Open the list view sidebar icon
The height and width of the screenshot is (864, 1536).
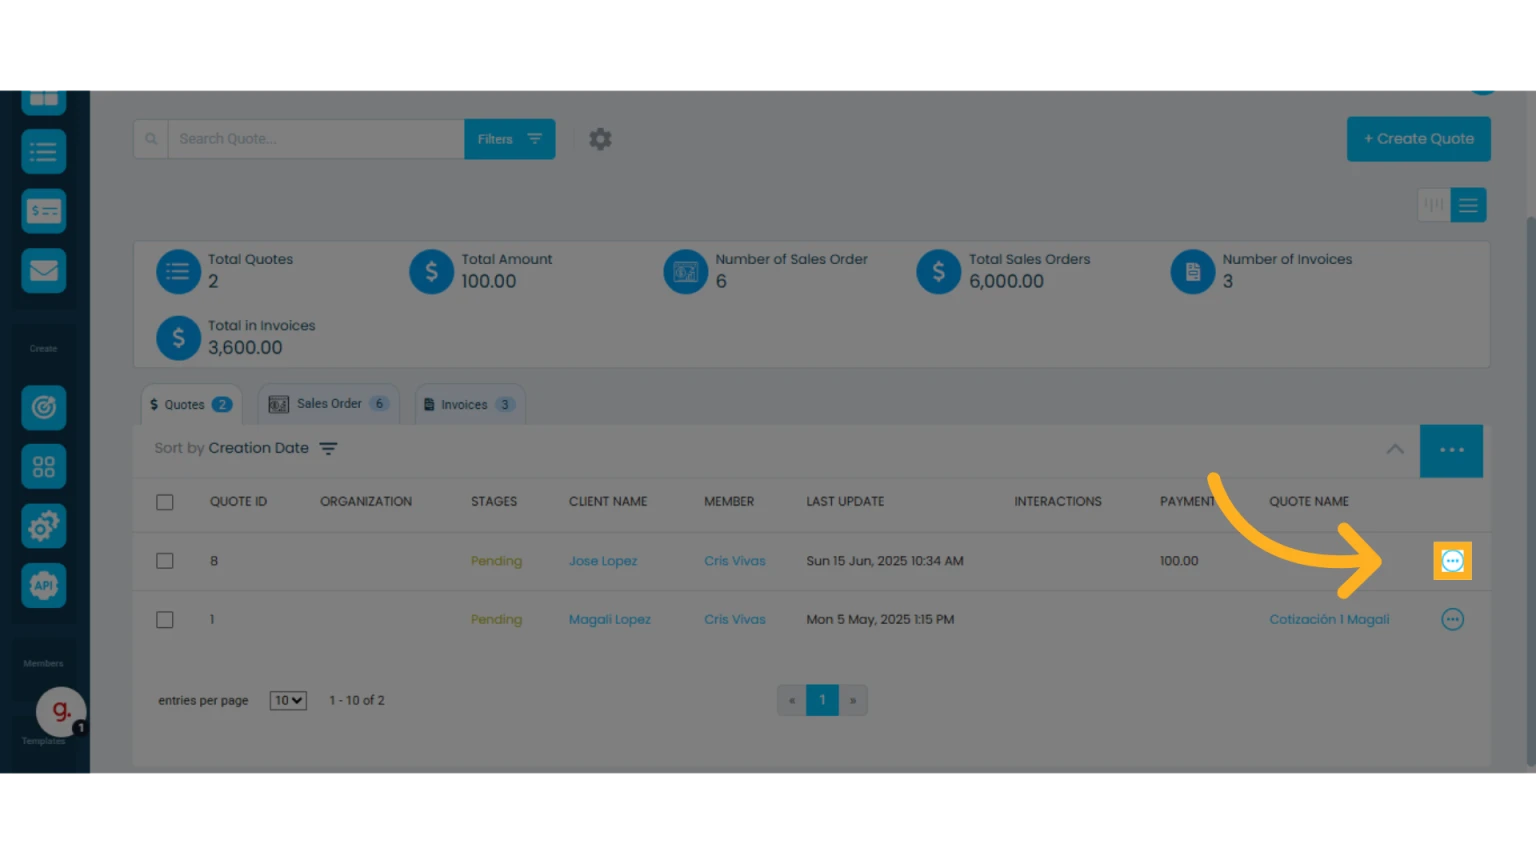(43, 152)
